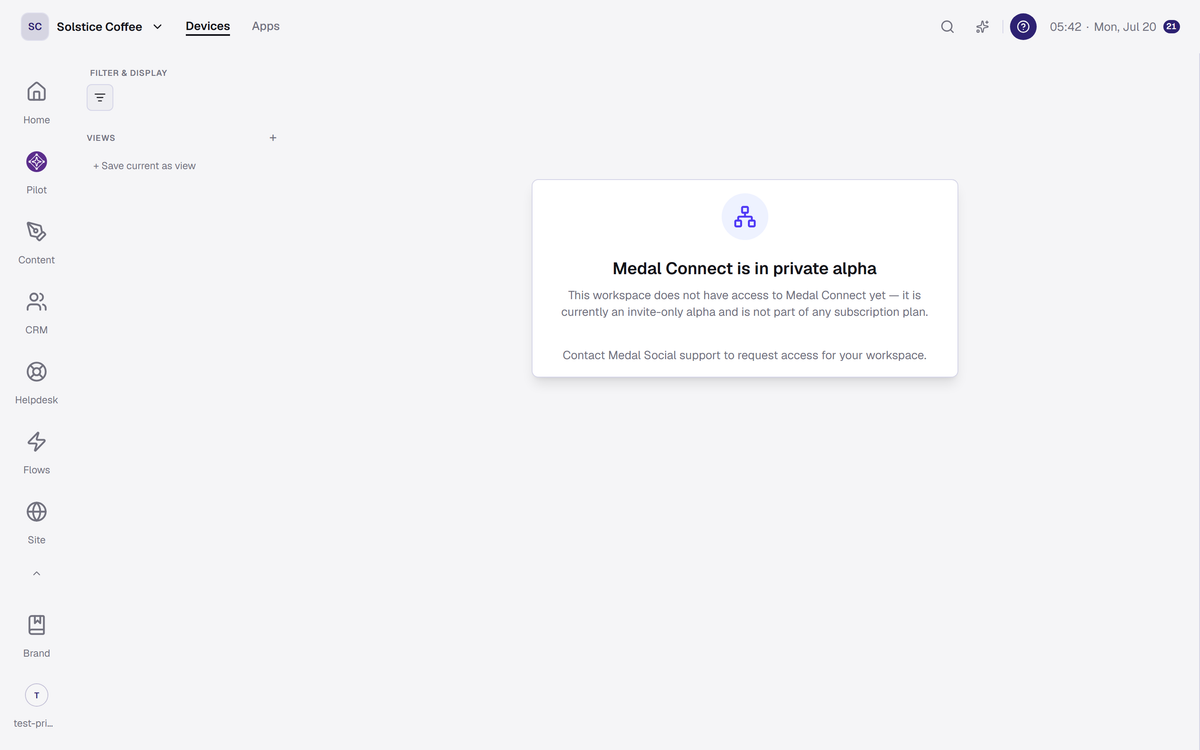1200x750 pixels.
Task: Switch to the Devices tab
Action: (x=208, y=27)
